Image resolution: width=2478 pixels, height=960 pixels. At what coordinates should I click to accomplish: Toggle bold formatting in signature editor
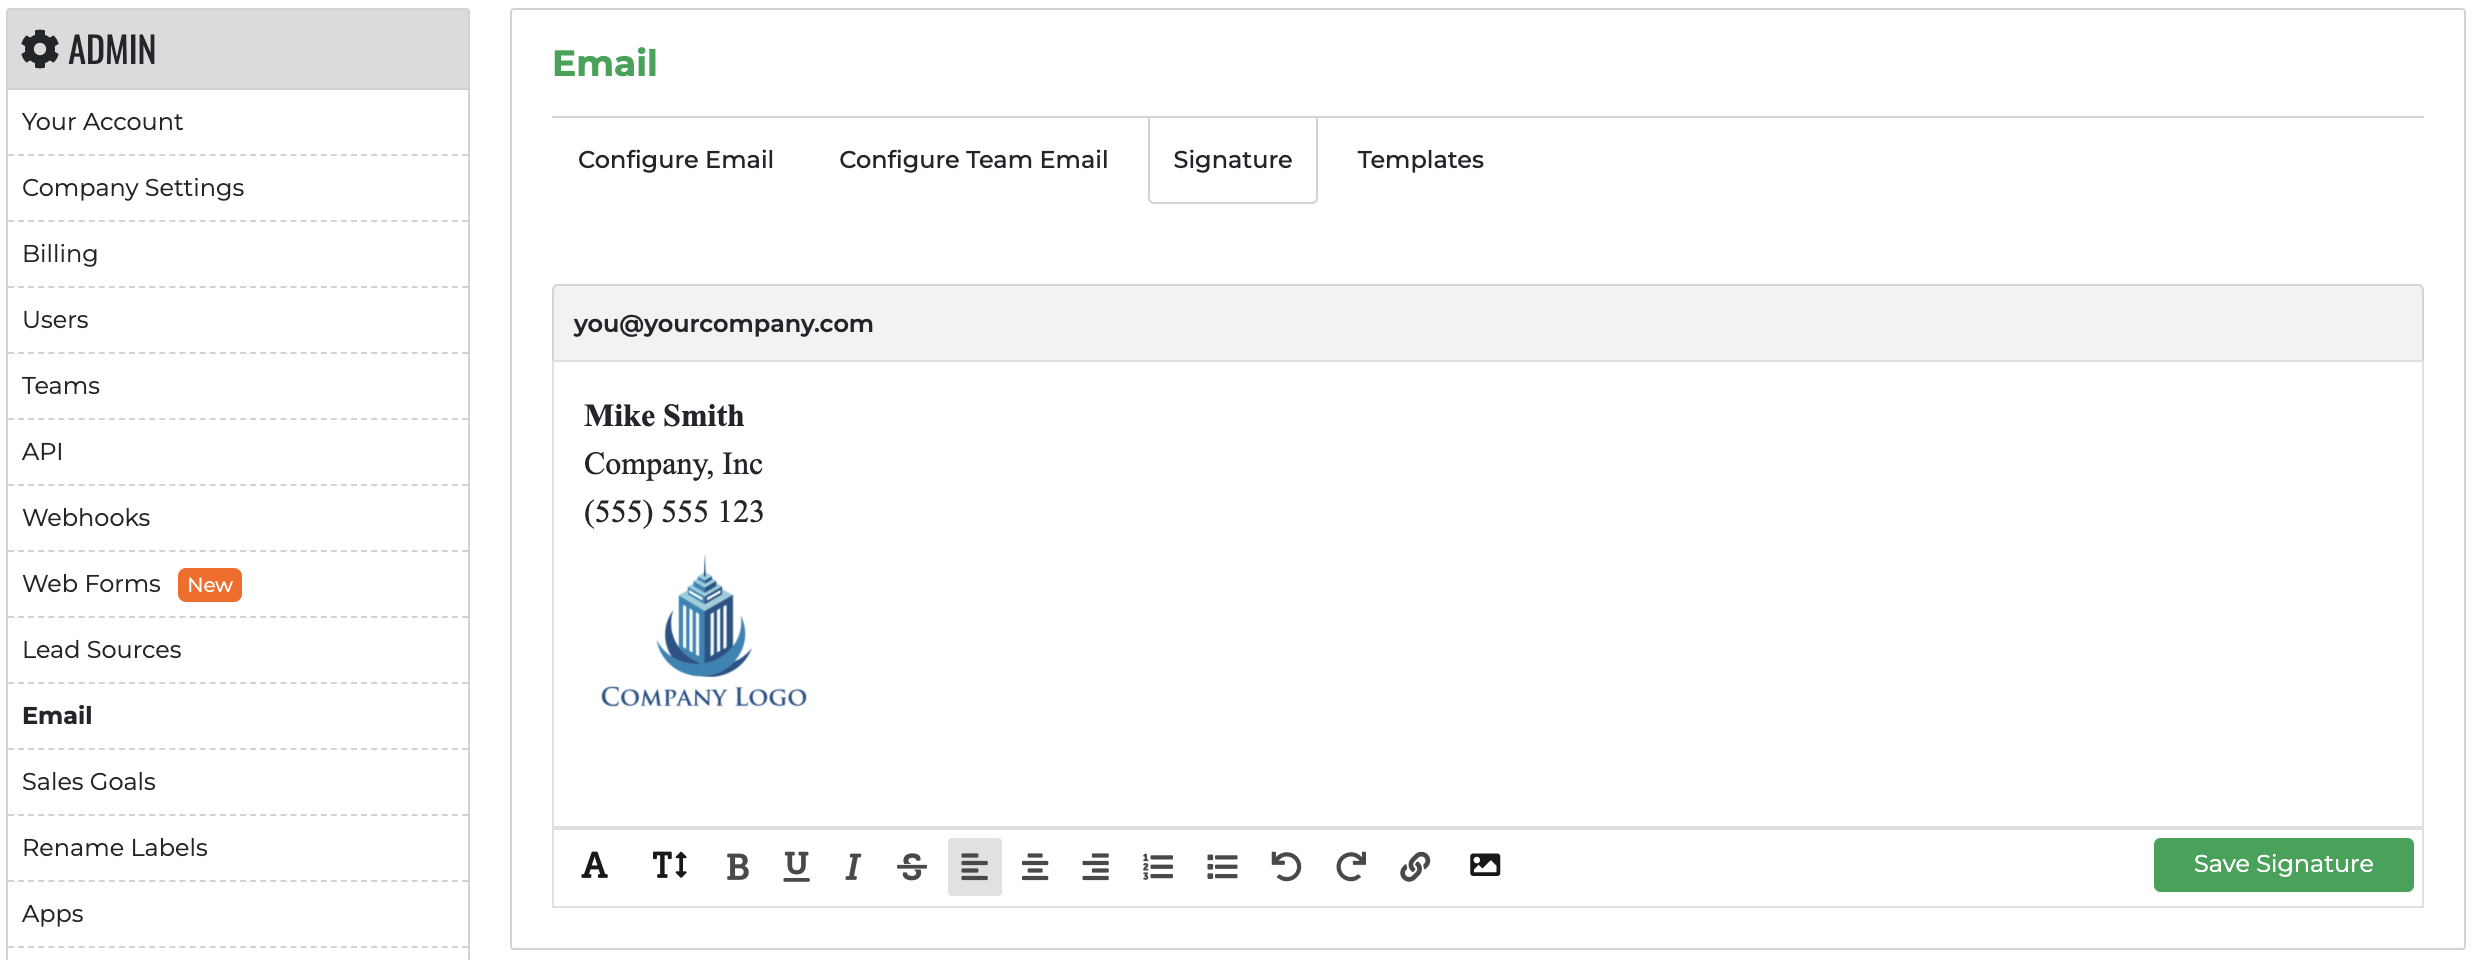click(737, 866)
